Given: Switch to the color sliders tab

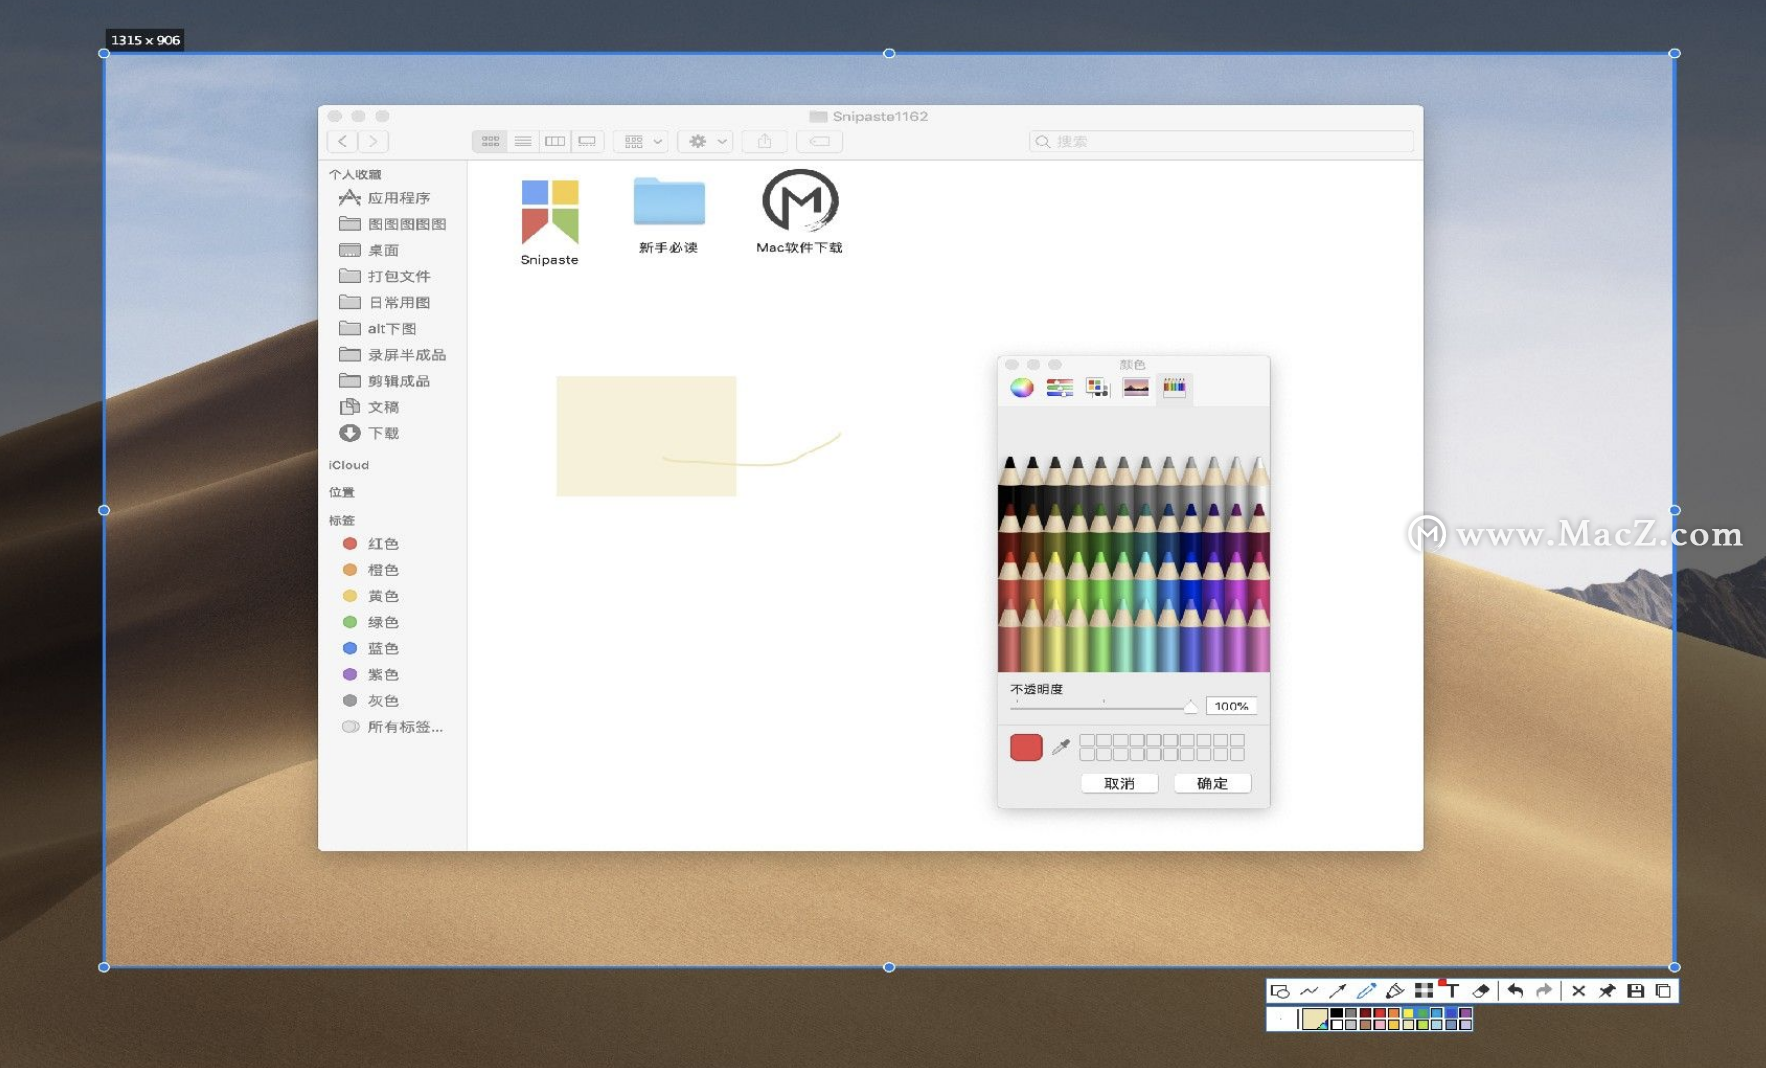Looking at the screenshot, I should pos(1059,388).
